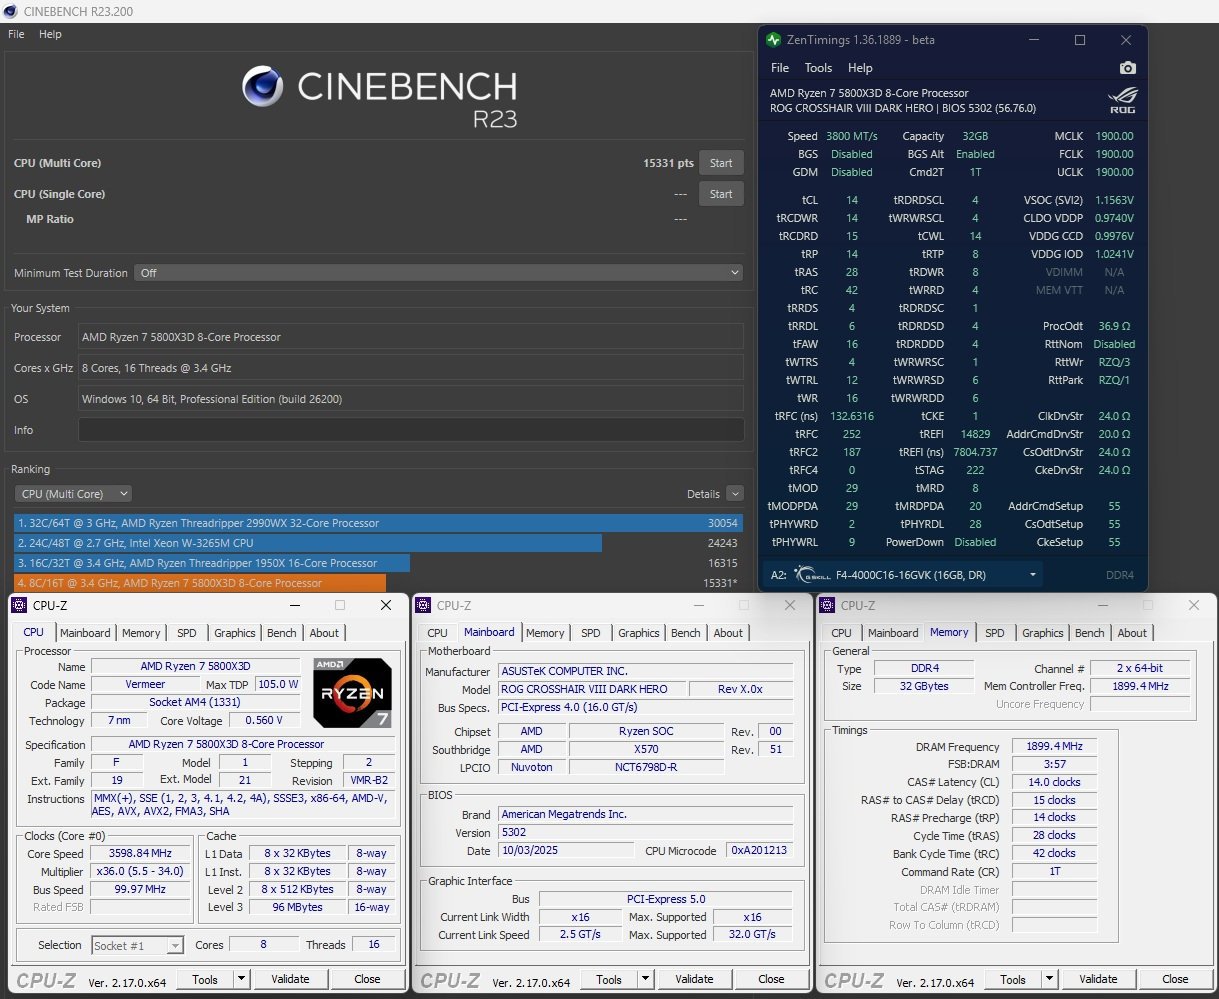Click the Processor field in Cinebench

click(x=411, y=337)
